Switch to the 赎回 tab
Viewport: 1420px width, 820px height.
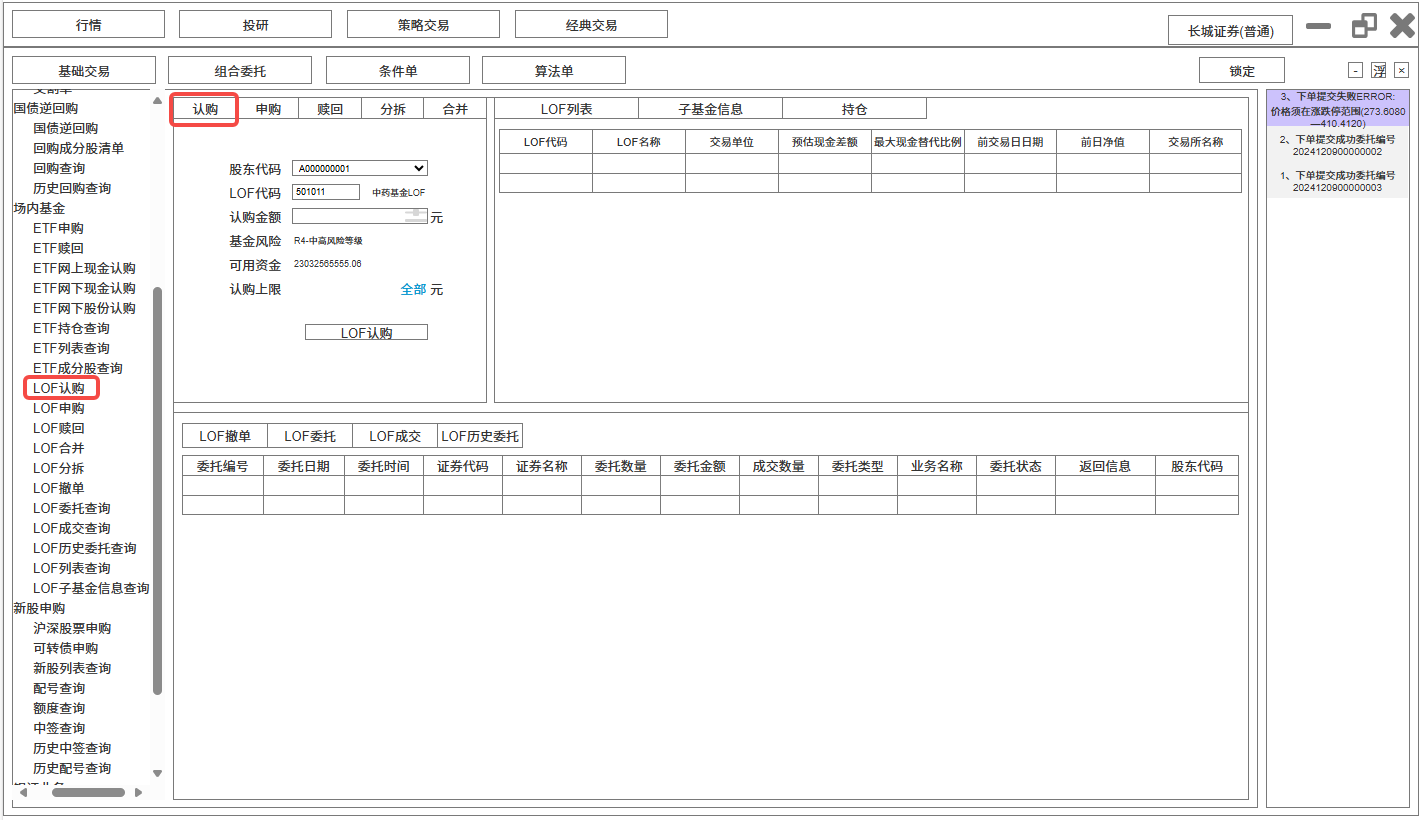pyautogui.click(x=330, y=109)
